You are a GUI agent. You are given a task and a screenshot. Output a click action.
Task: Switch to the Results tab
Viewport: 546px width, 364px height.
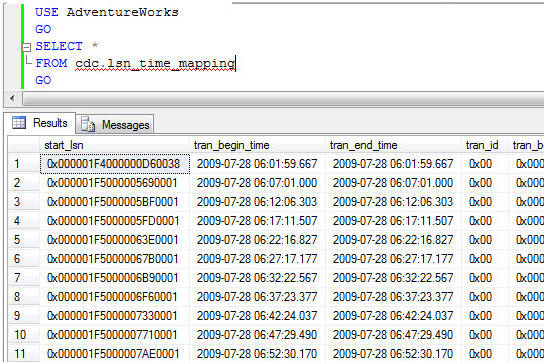pyautogui.click(x=40, y=123)
